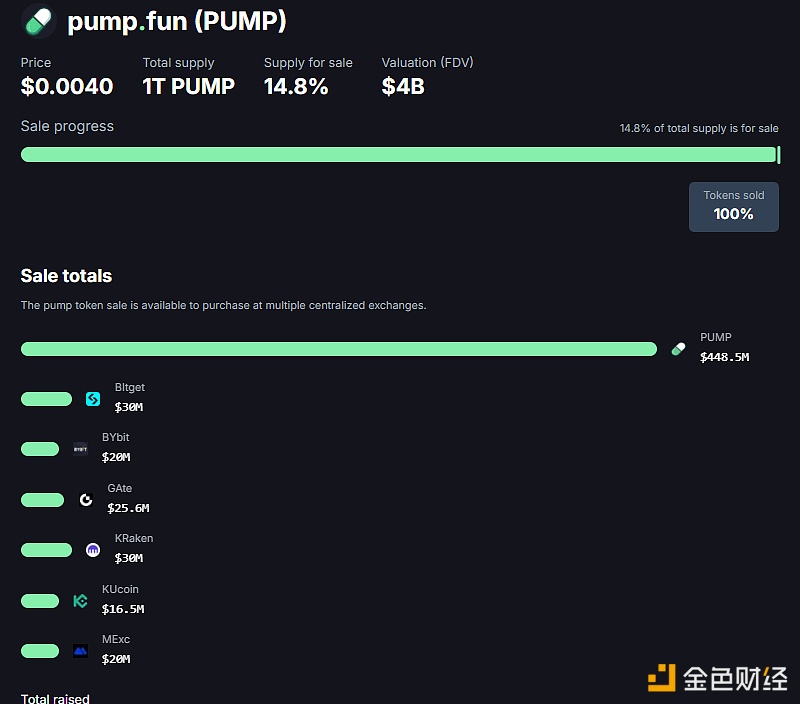Image resolution: width=800 pixels, height=704 pixels.
Task: Select the Total raised label
Action: click(55, 698)
